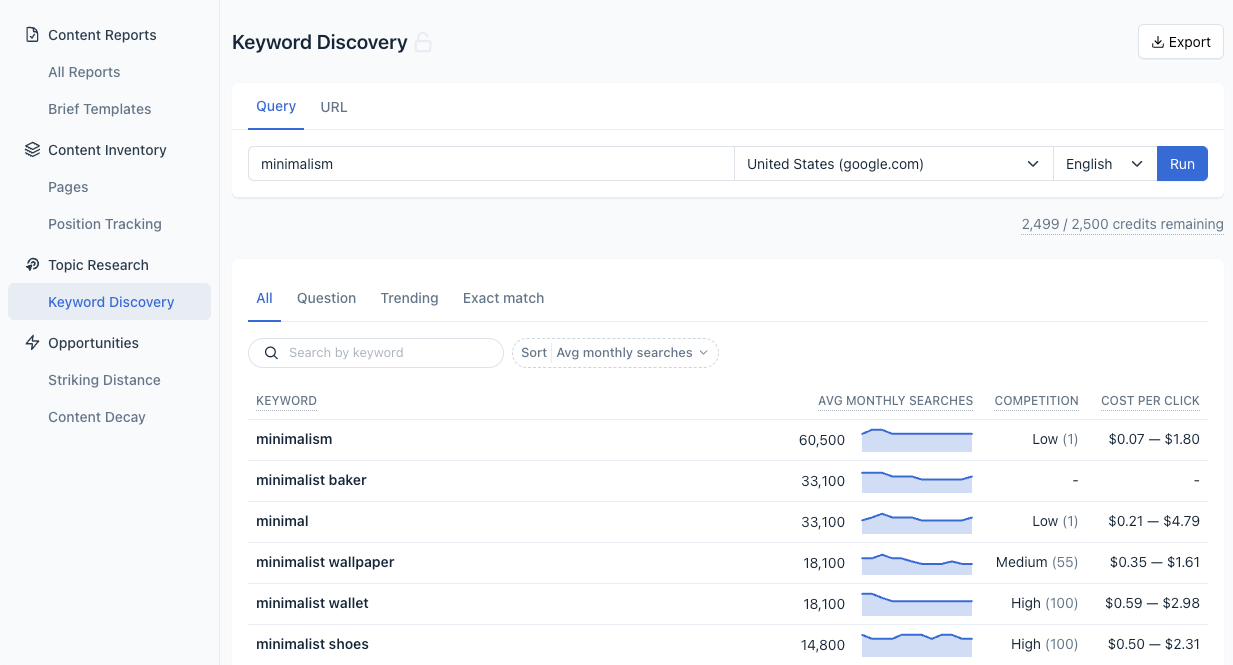Click the KEYWORD column header
The image size is (1233, 665).
tap(286, 401)
